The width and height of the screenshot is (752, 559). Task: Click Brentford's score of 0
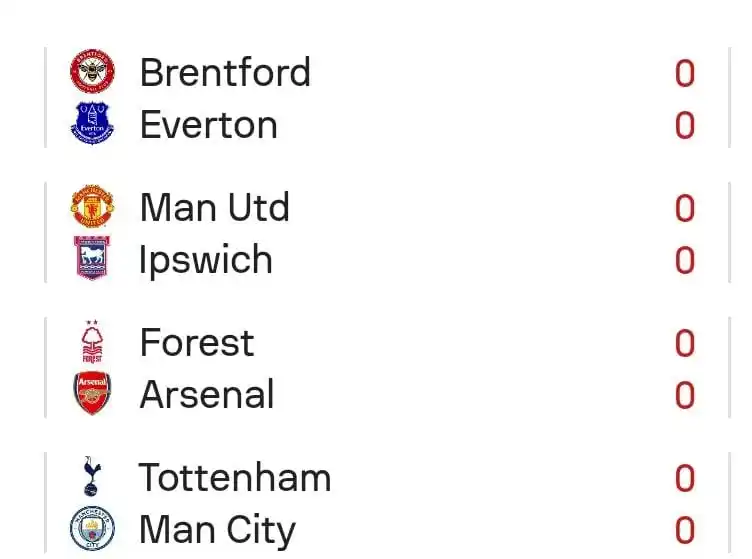pos(684,73)
